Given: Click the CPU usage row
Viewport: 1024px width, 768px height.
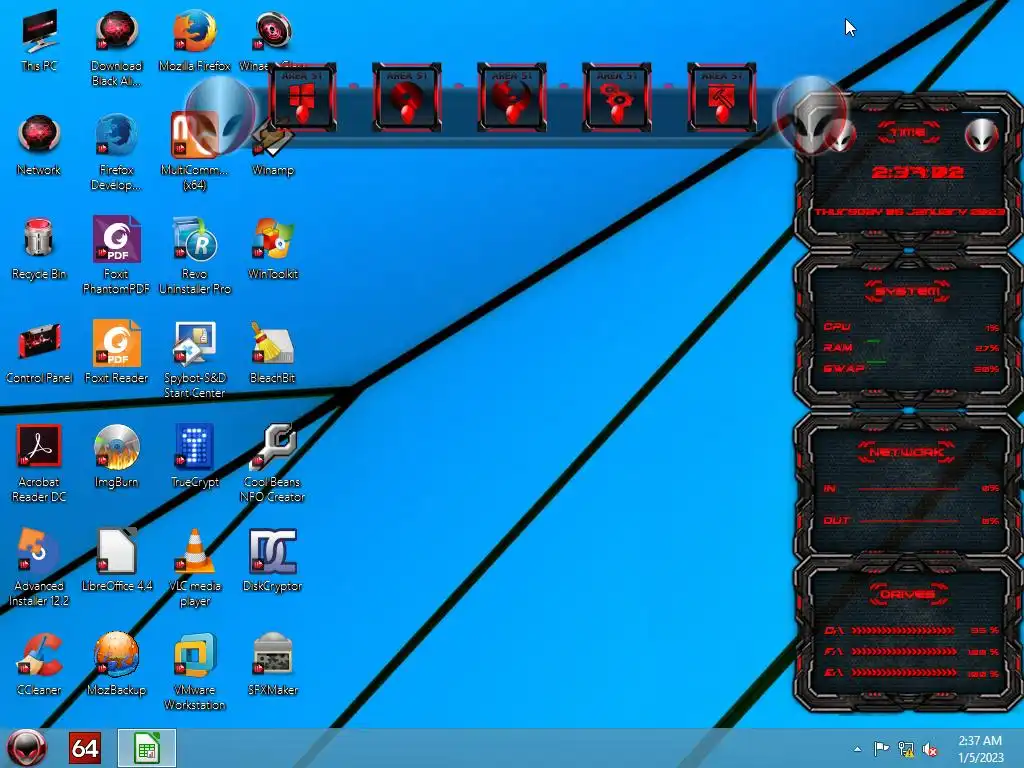Looking at the screenshot, I should [911, 327].
